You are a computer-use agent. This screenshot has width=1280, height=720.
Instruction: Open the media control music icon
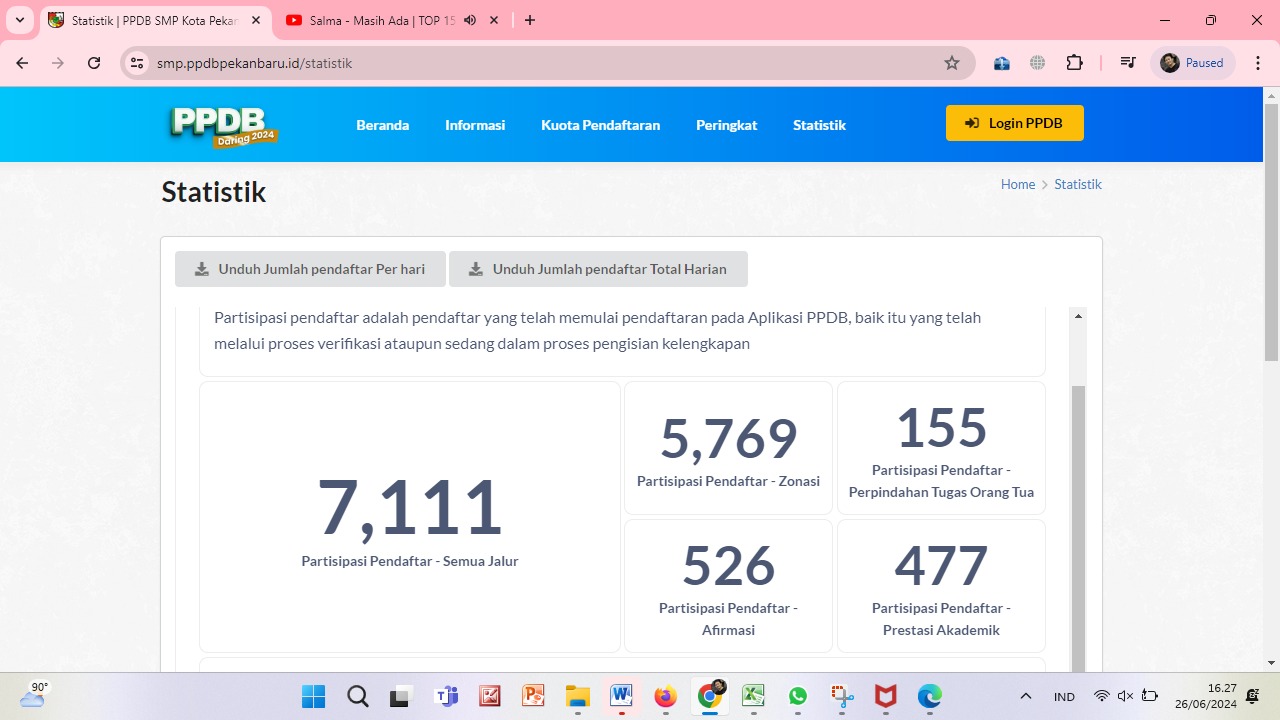[1128, 63]
